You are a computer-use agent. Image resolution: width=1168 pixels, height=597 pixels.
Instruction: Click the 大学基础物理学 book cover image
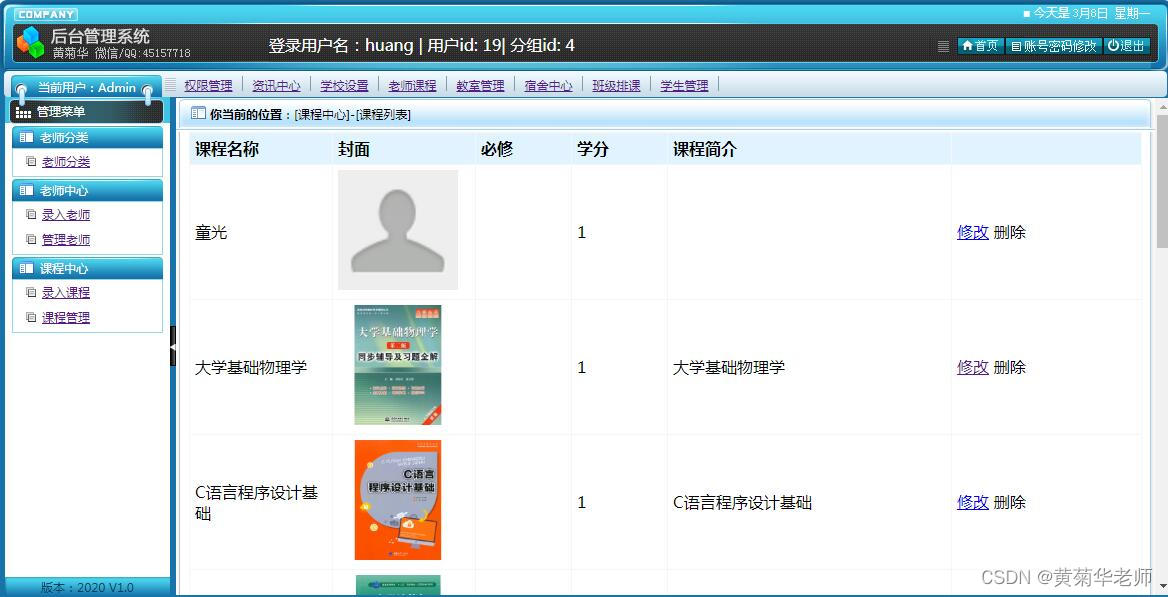[398, 365]
